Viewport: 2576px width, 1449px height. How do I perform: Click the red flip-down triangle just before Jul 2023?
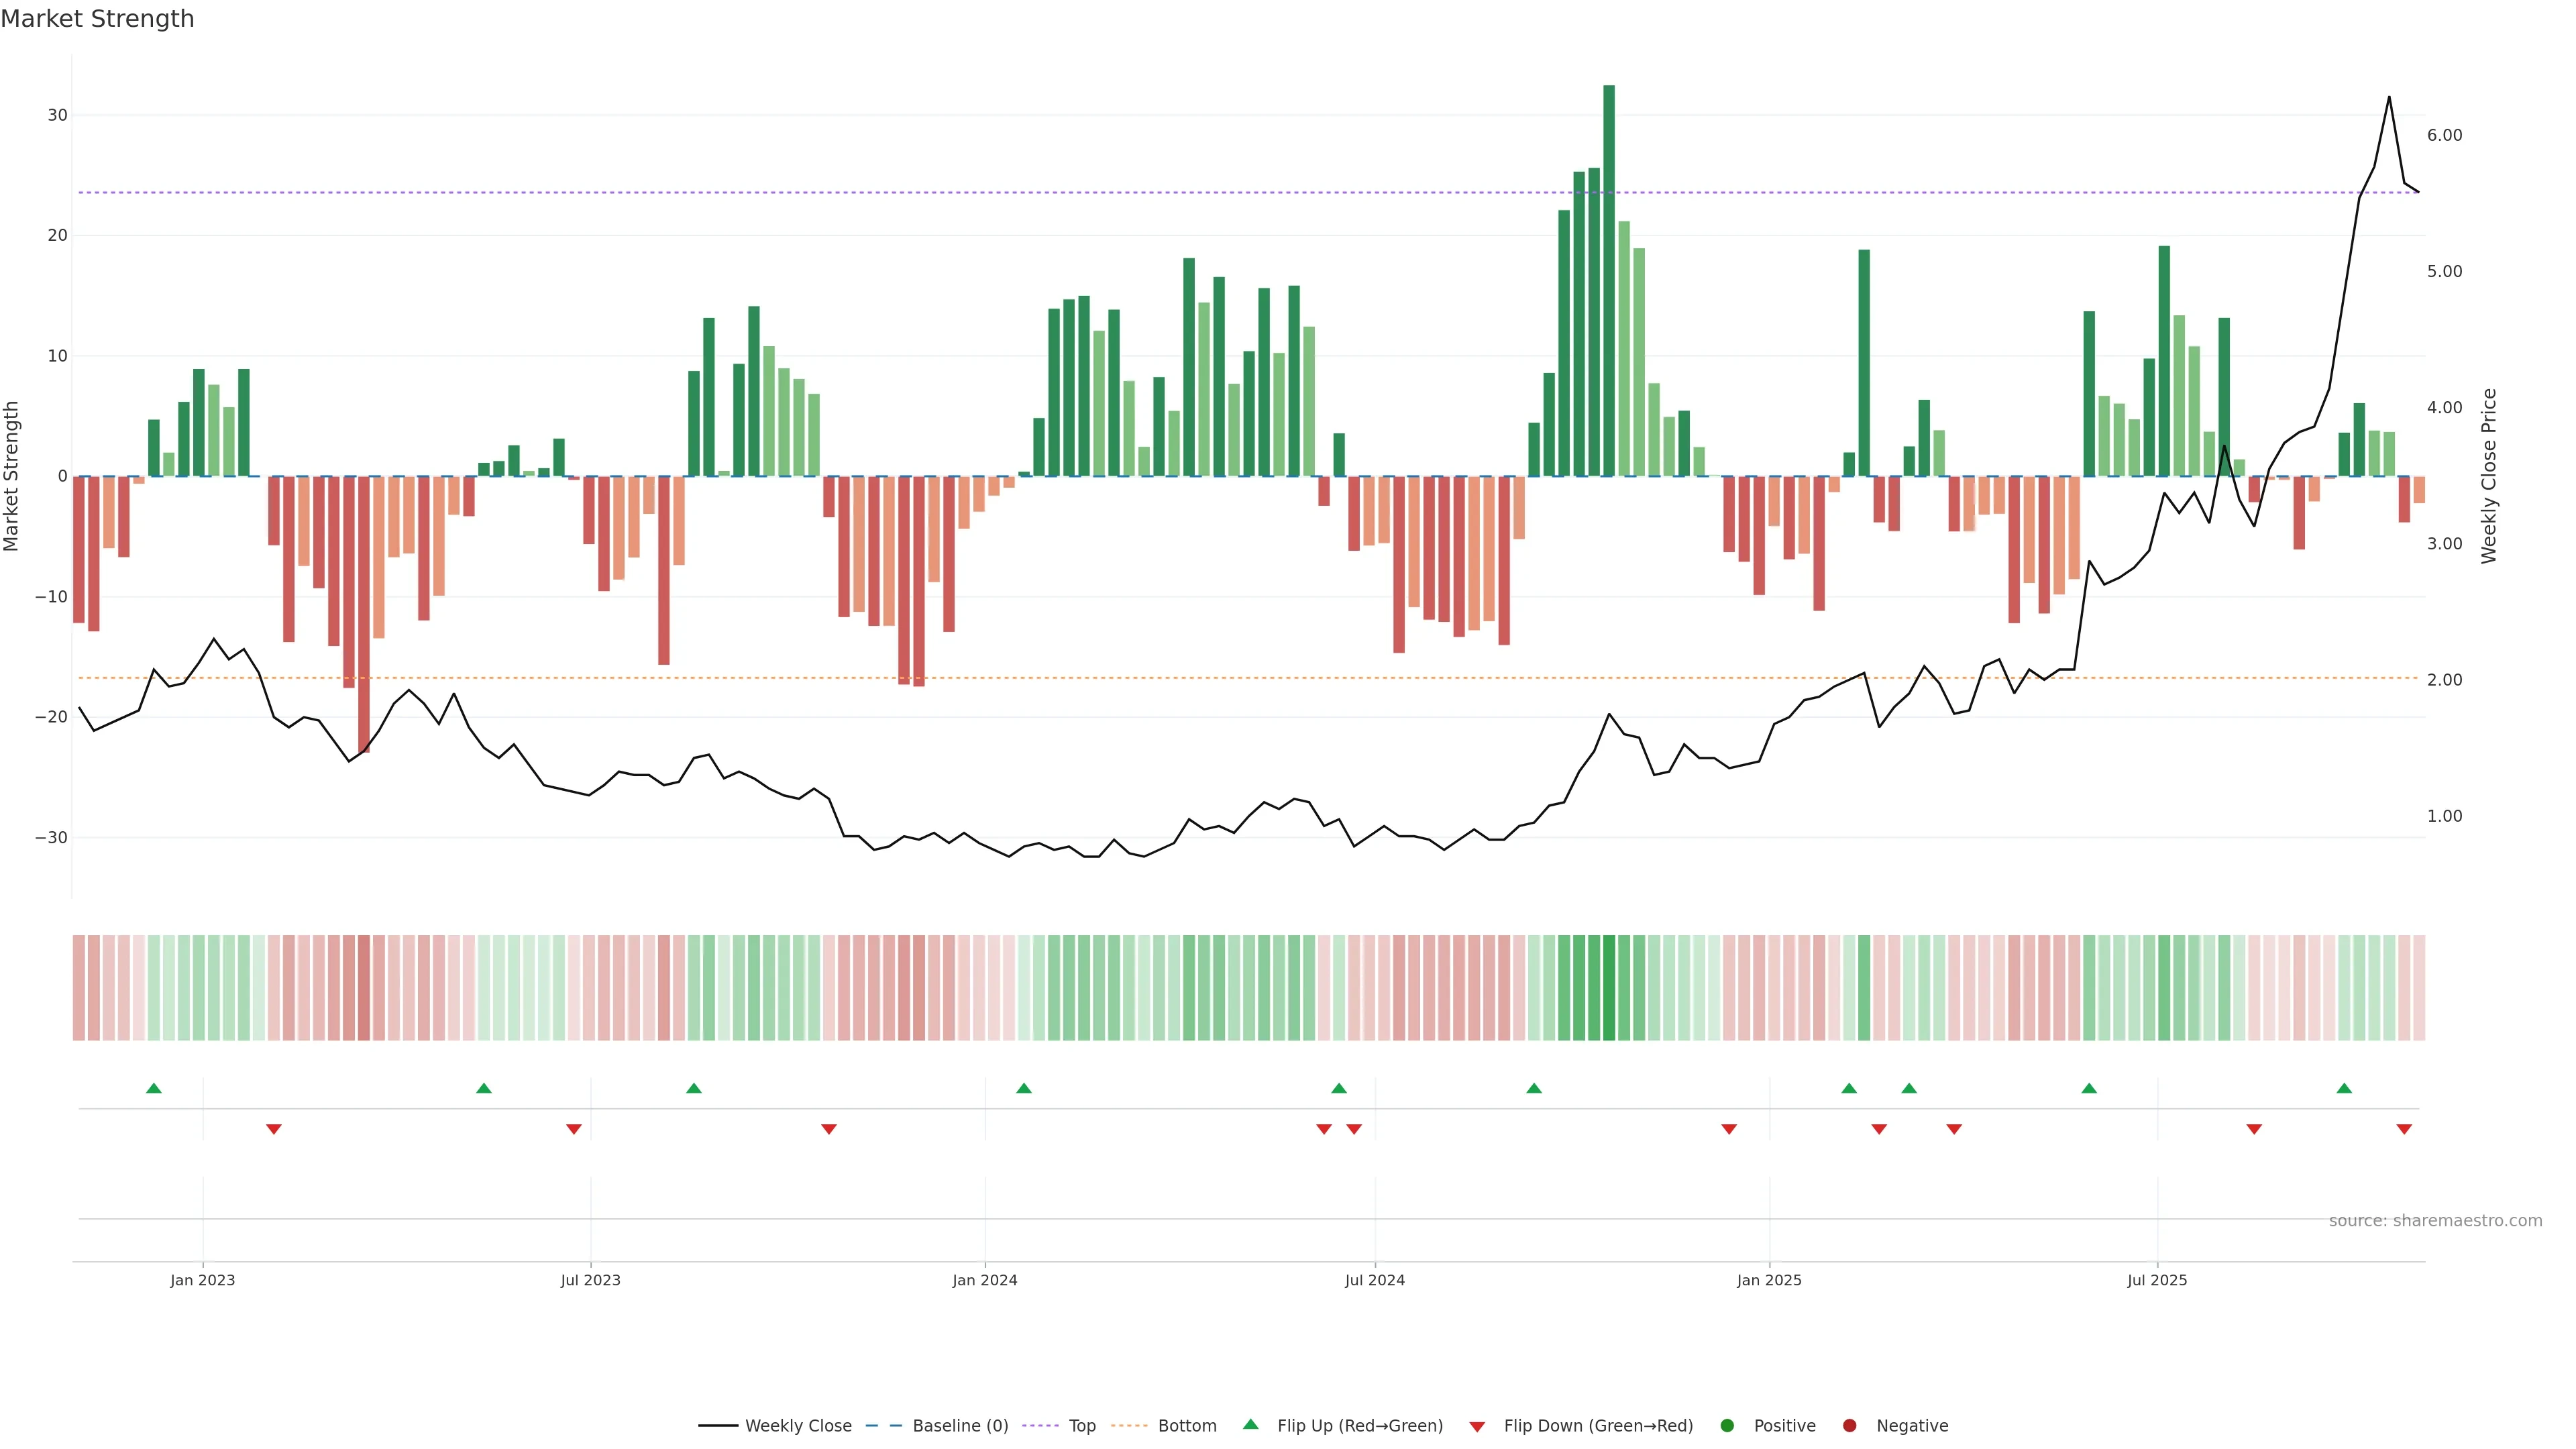tap(574, 1129)
